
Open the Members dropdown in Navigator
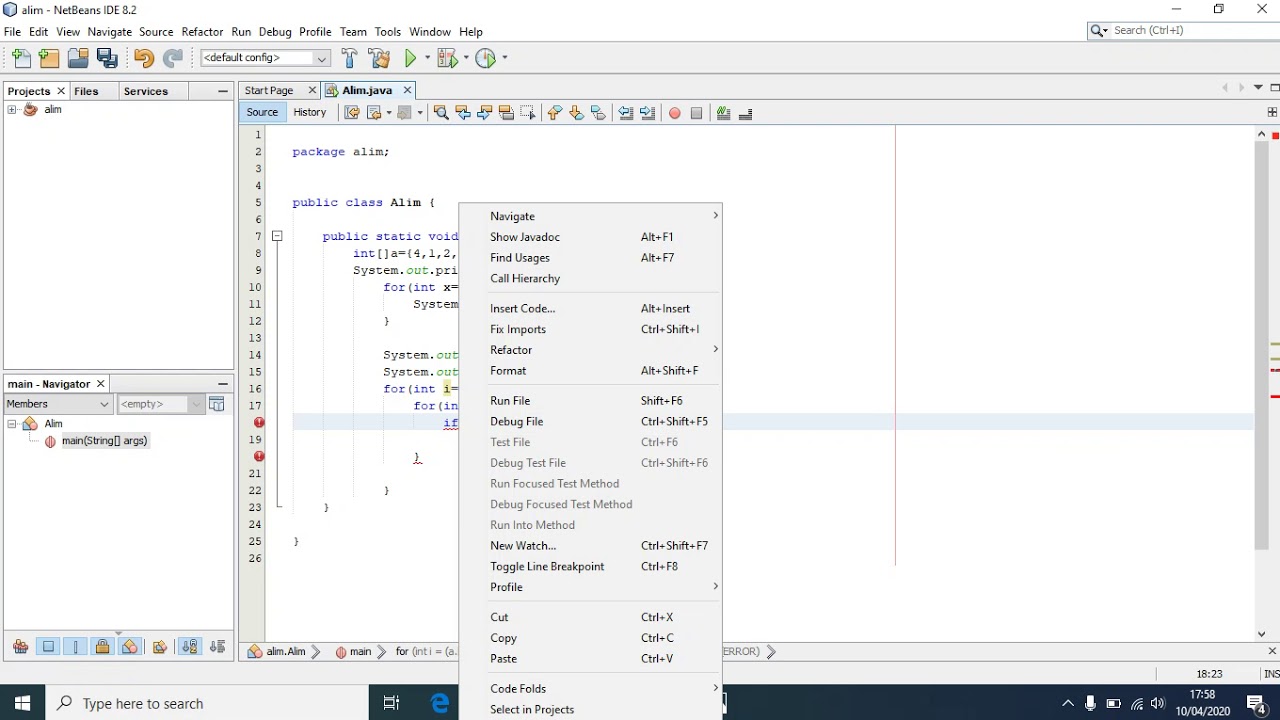(58, 404)
